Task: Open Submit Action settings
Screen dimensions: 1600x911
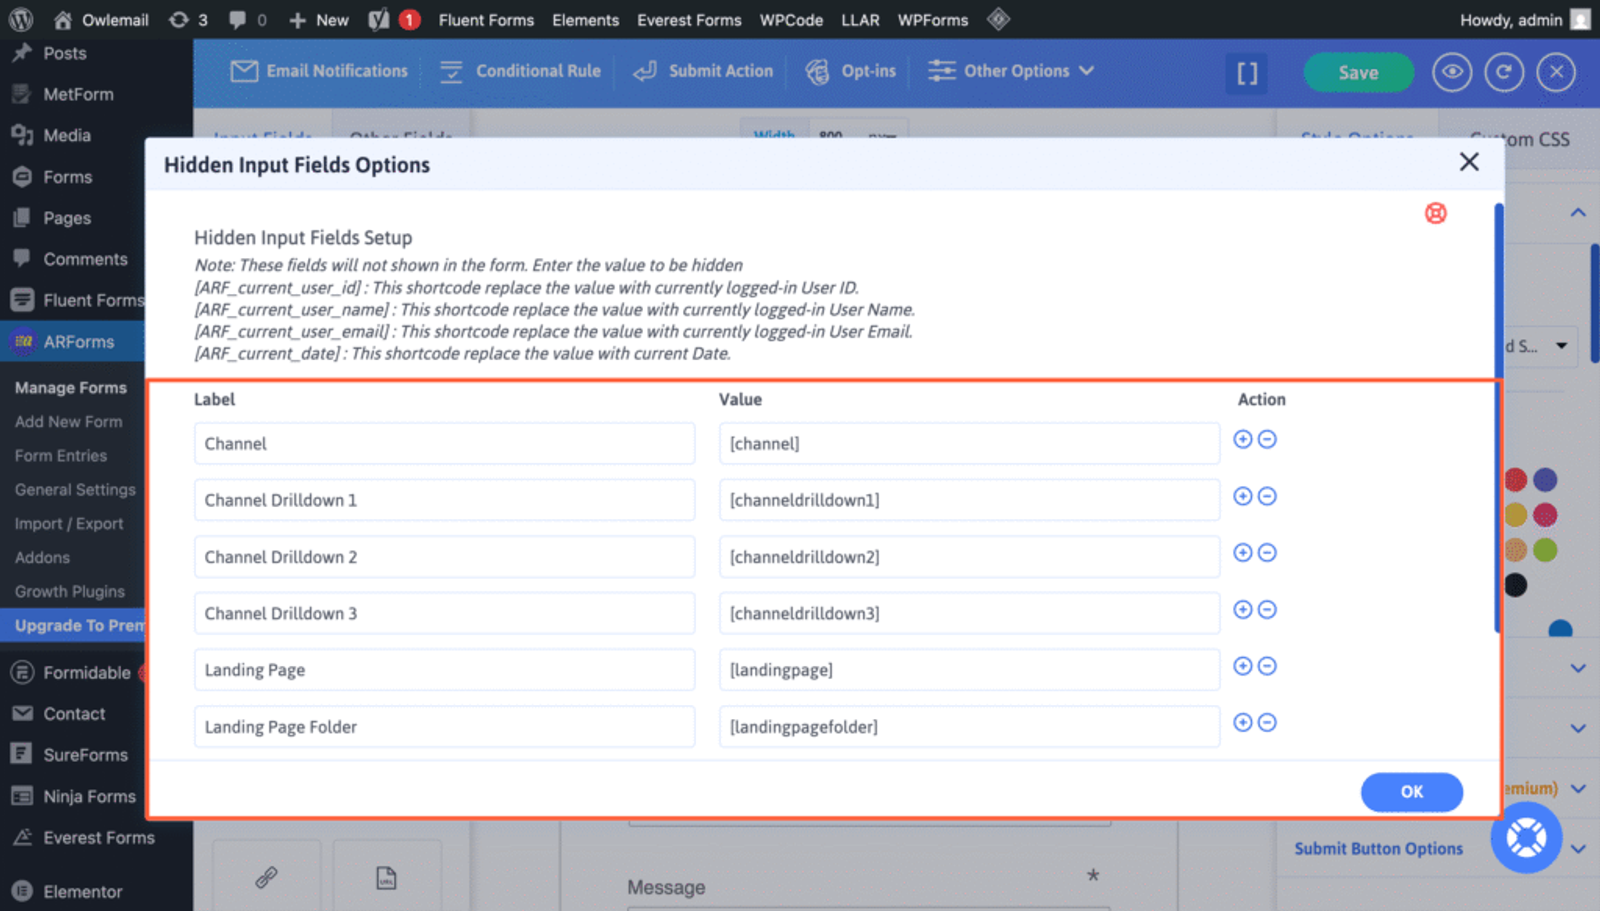Action: tap(703, 71)
